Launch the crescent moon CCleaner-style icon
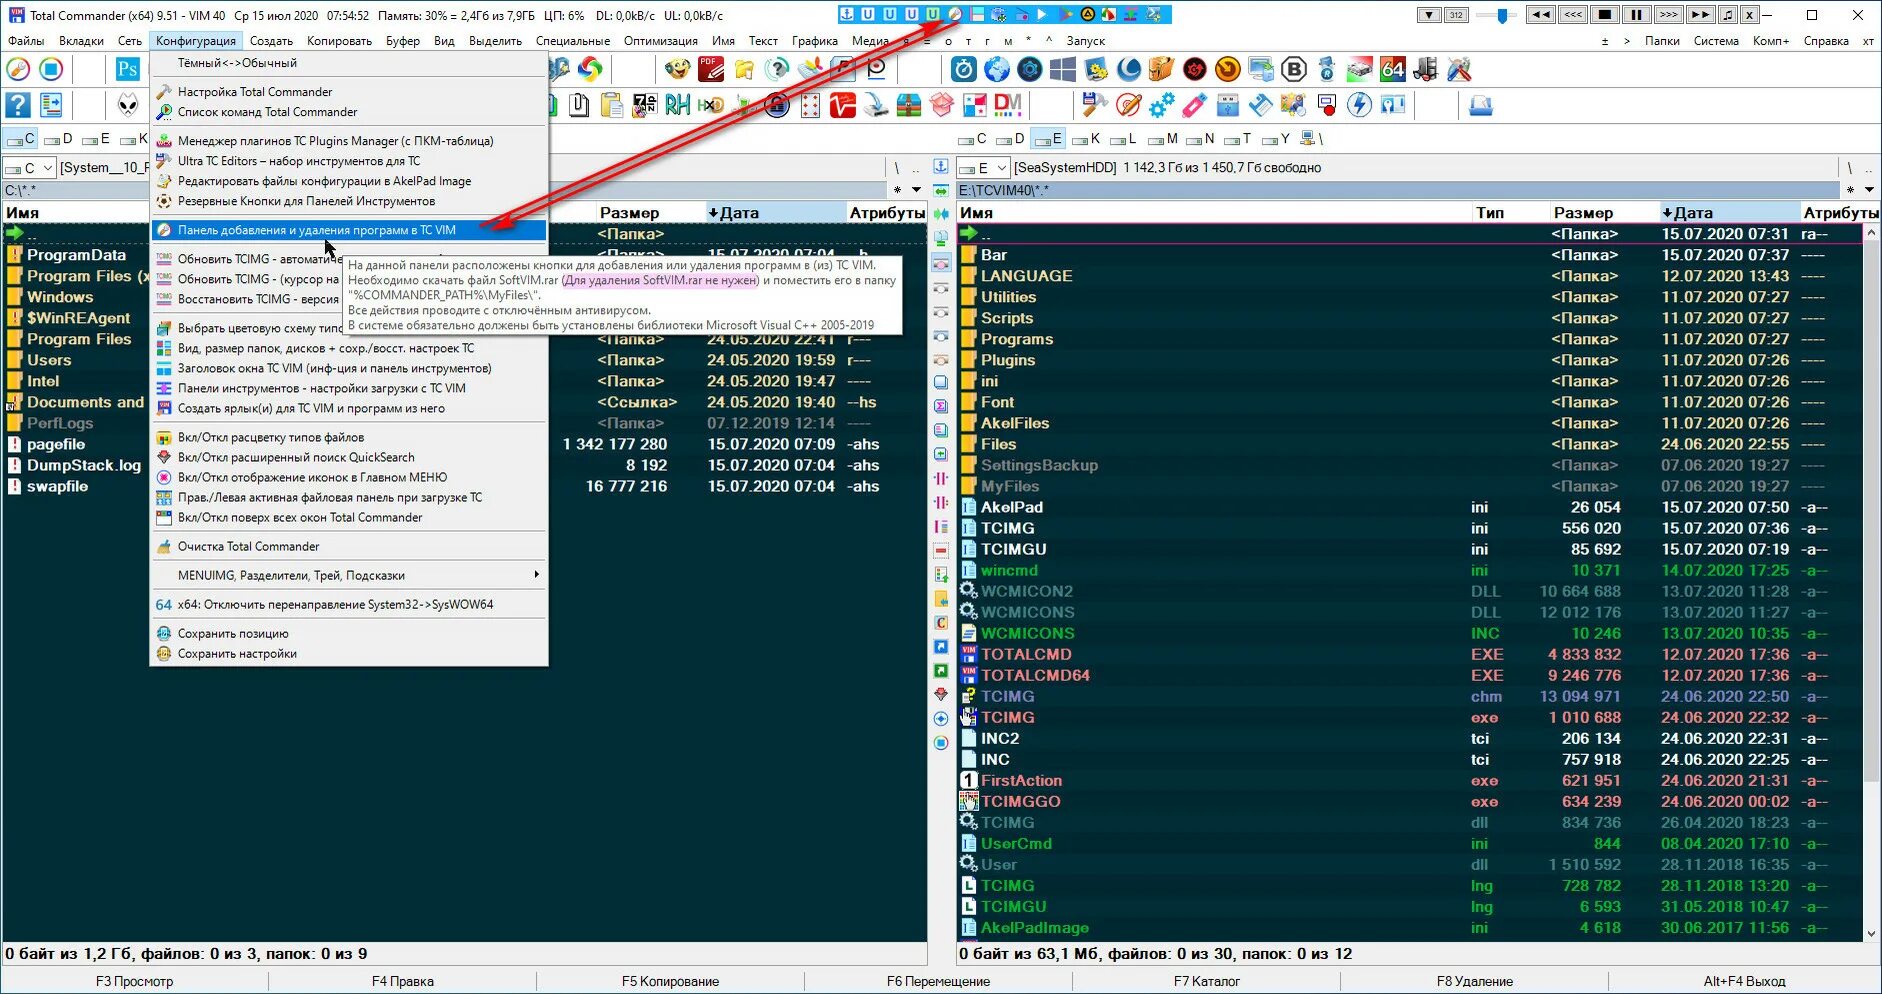 tap(1129, 69)
